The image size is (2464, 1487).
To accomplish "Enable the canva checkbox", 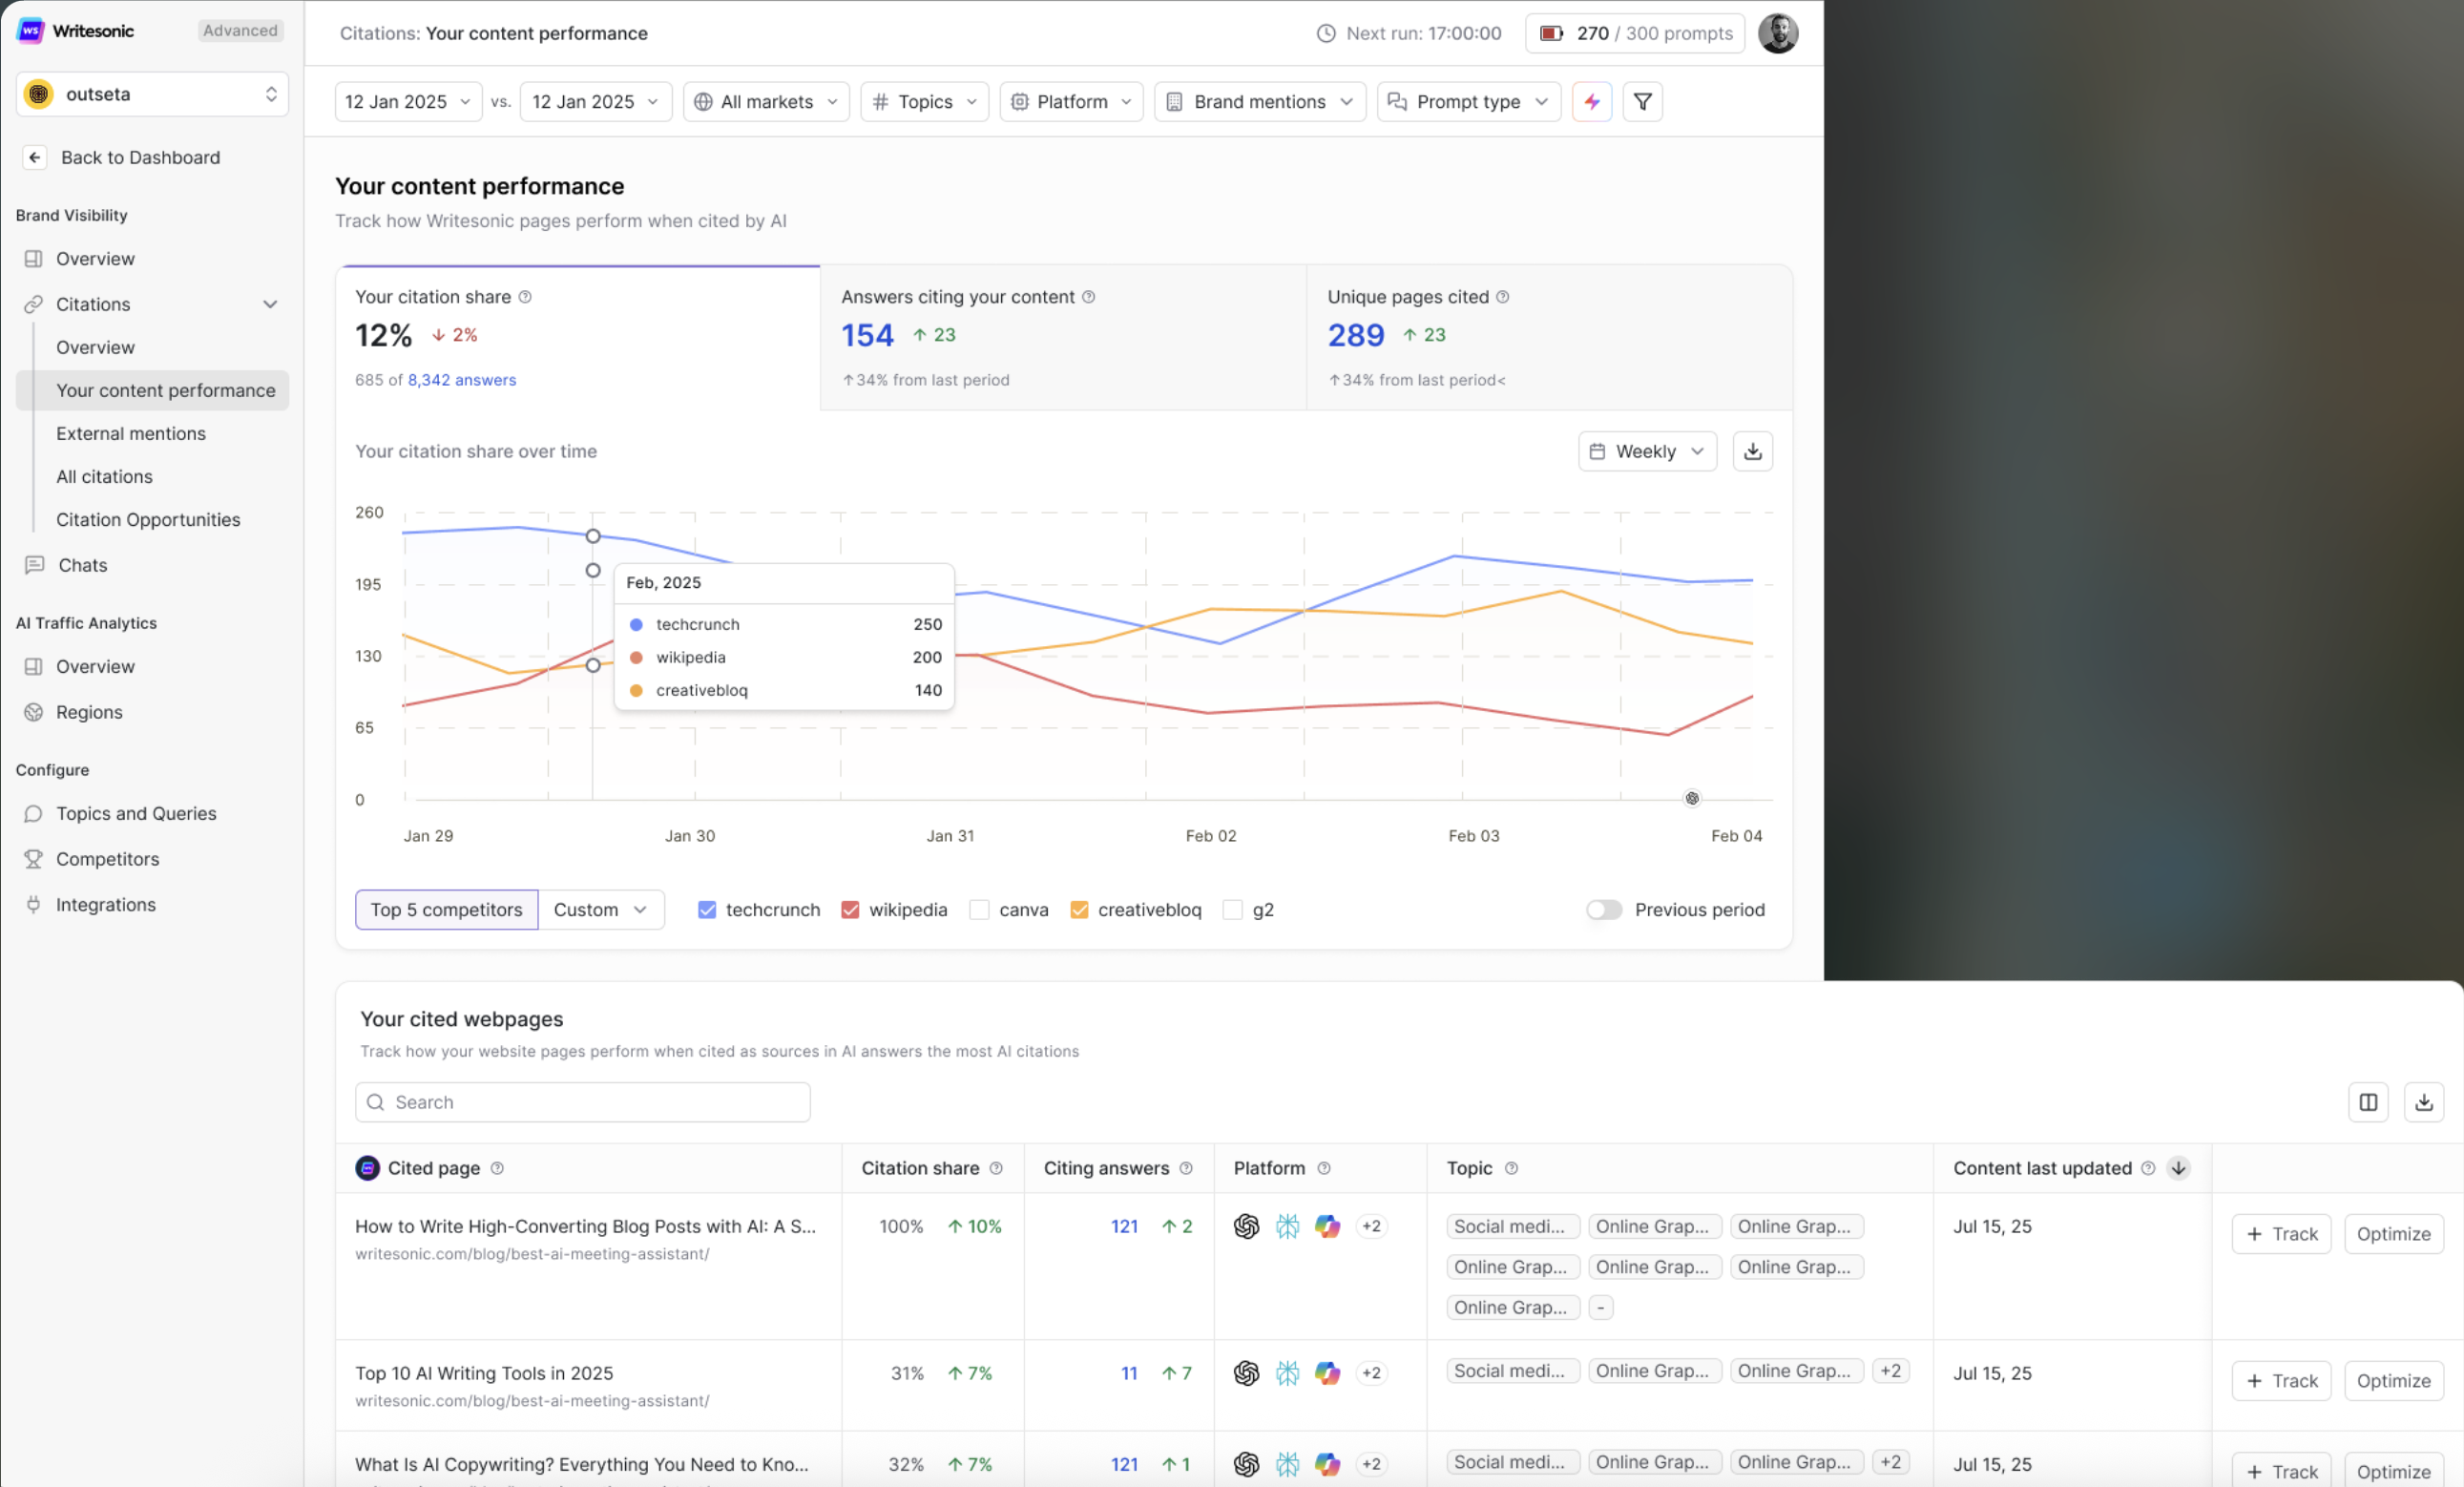I will tap(980, 910).
